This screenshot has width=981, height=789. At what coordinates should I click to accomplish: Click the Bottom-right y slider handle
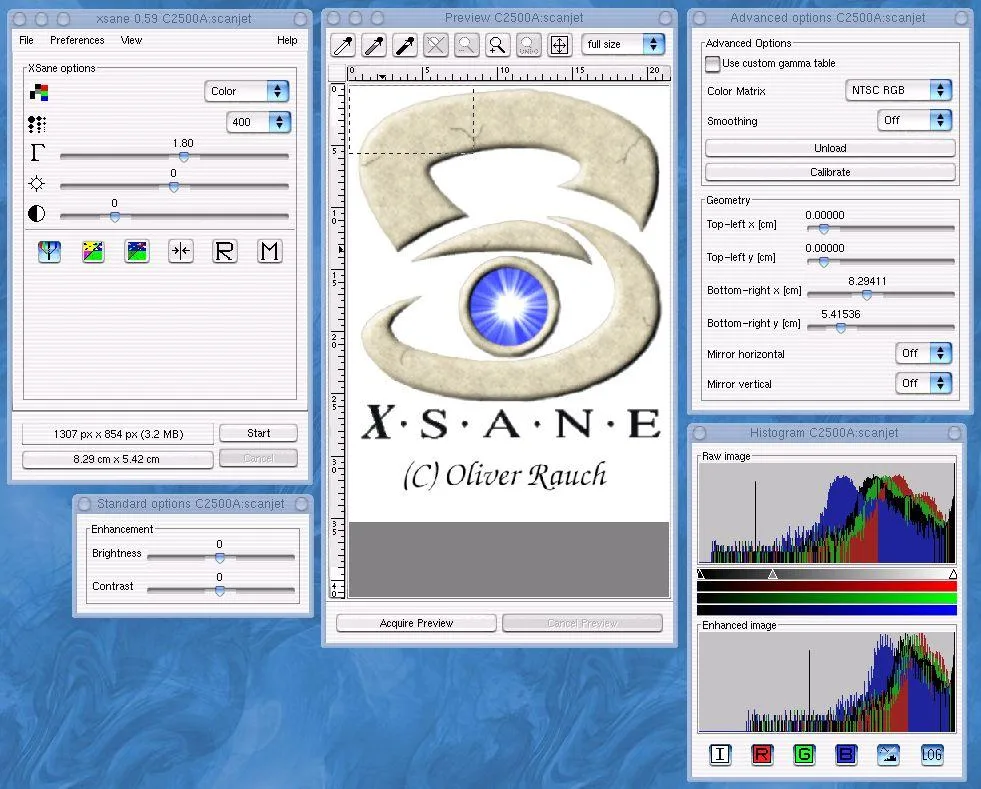pyautogui.click(x=841, y=328)
